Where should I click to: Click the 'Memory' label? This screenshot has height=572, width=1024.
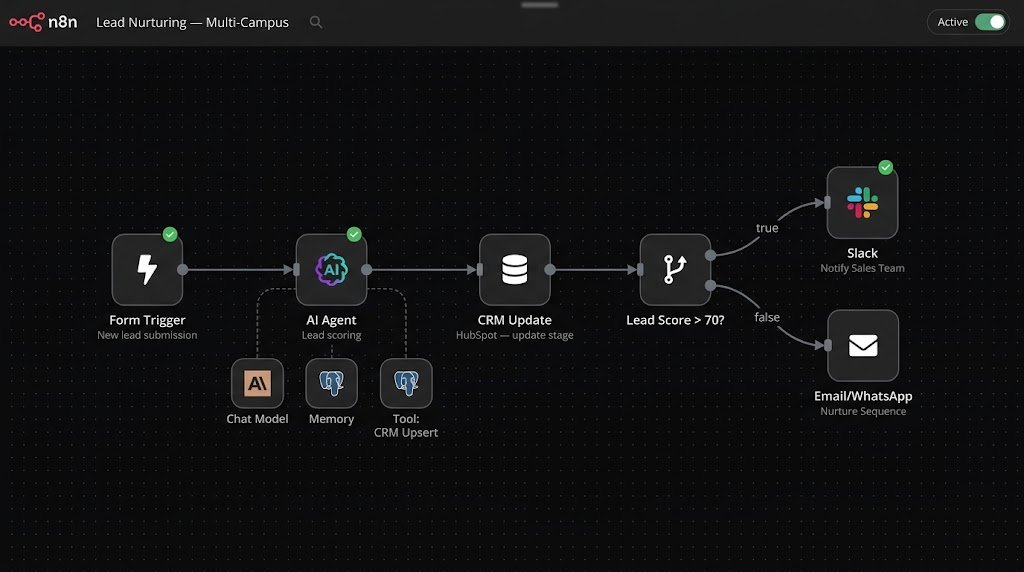pyautogui.click(x=331, y=419)
